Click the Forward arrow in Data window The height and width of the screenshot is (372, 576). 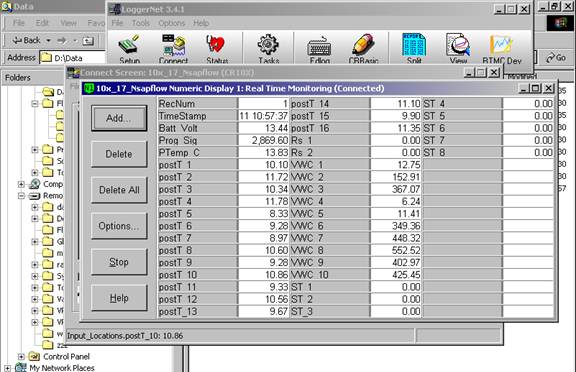click(62, 40)
